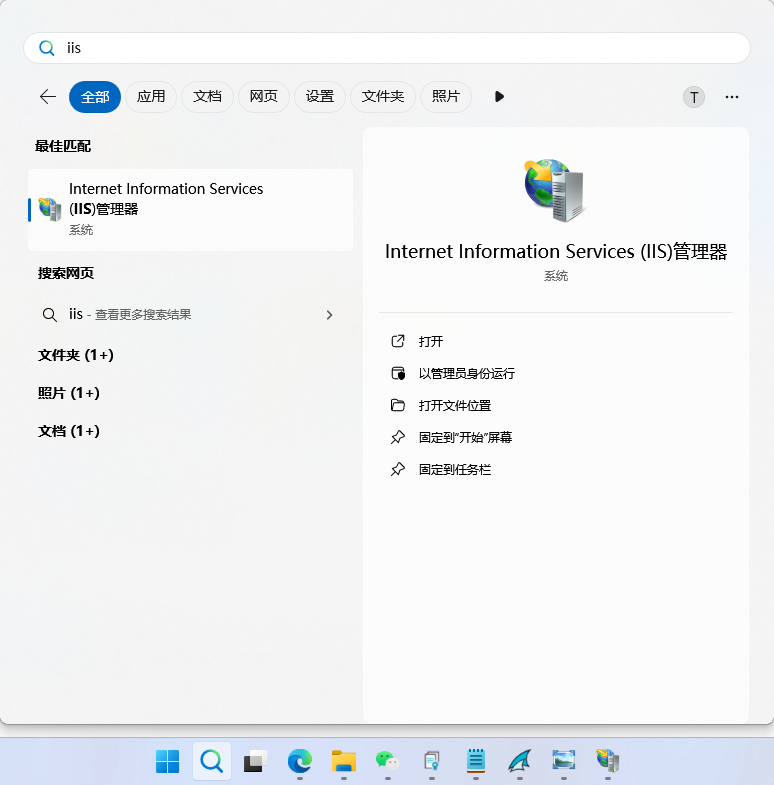Click the large IIS globe-server icon
Viewport: 774px width, 785px height.
point(555,190)
